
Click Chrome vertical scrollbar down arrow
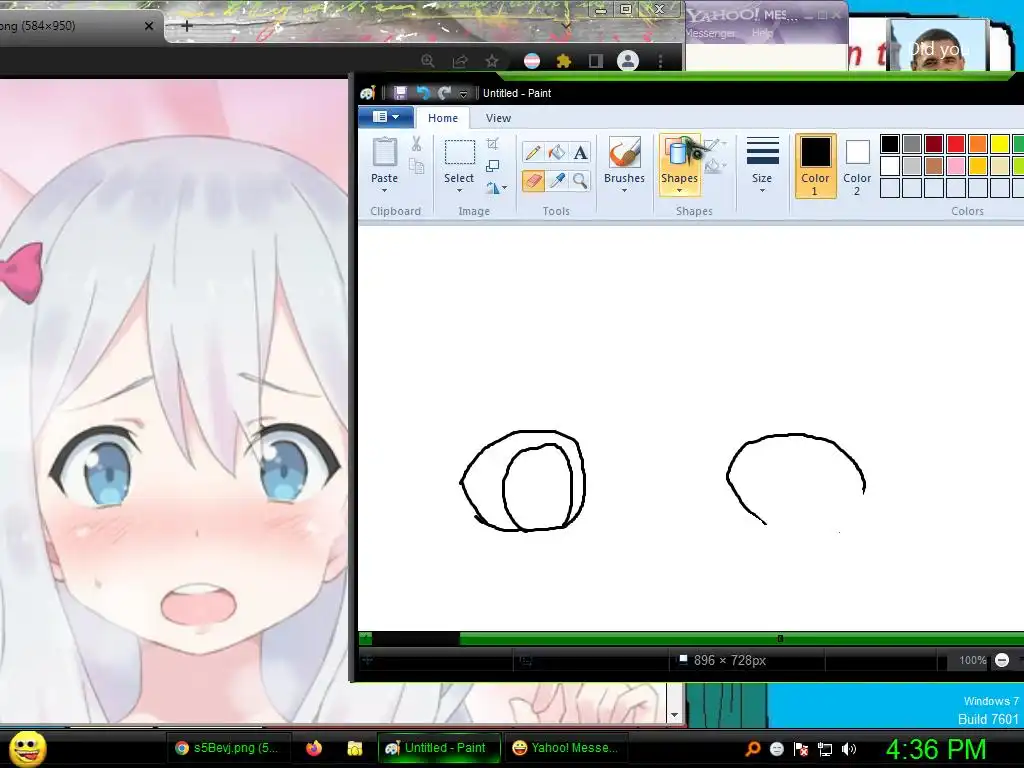pos(675,715)
